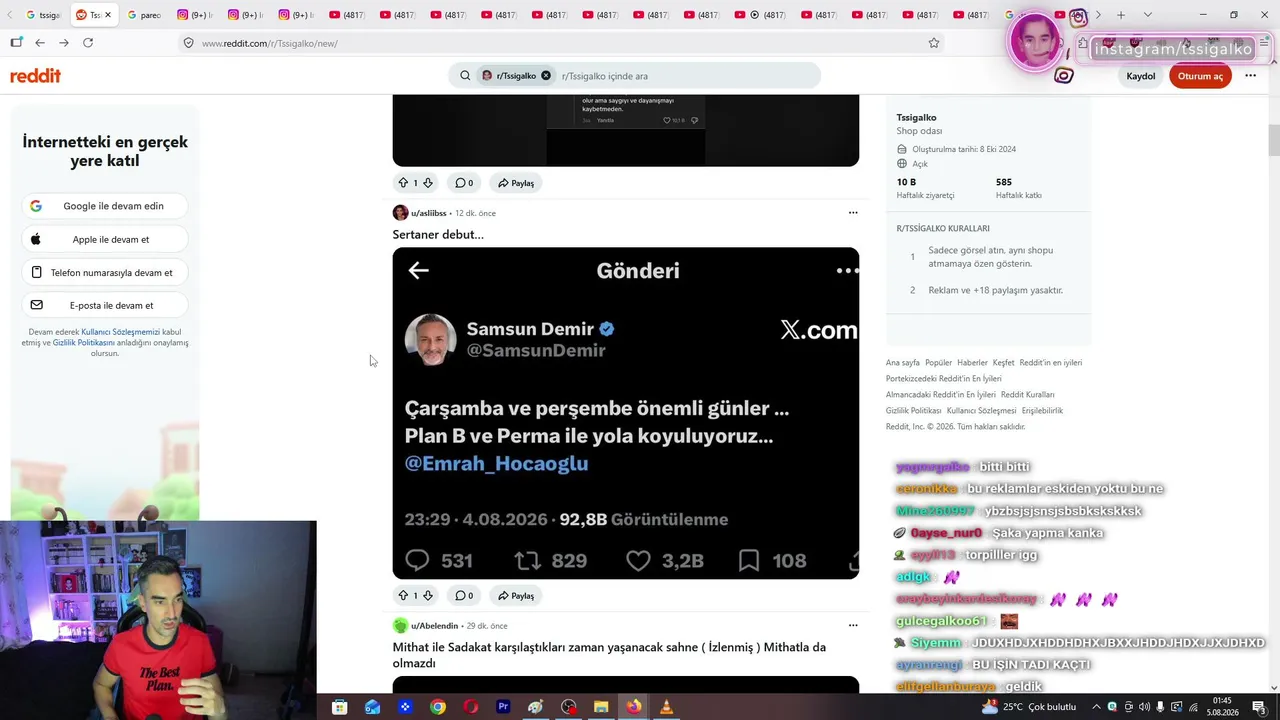This screenshot has width=1280, height=720.
Task: Click the Kaydol sign-up button
Action: coord(1141,76)
